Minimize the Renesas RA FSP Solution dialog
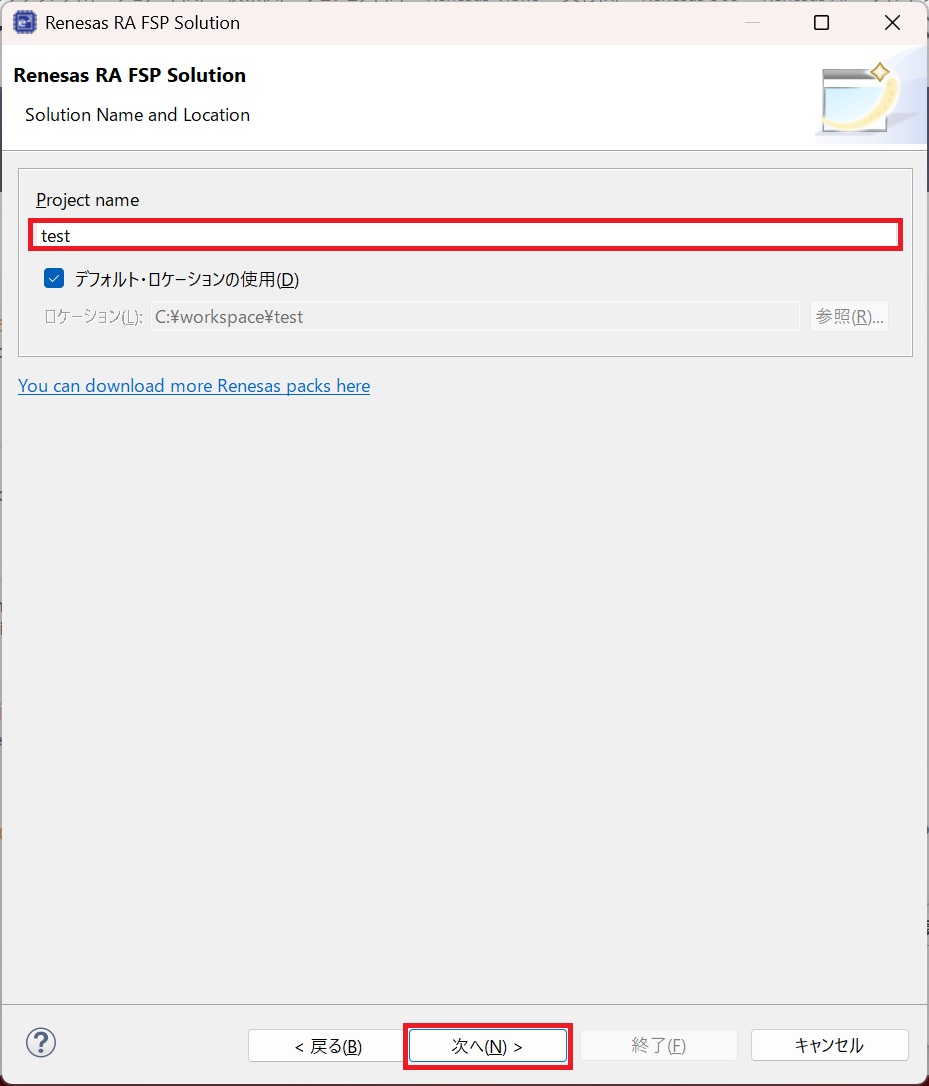This screenshot has height=1086, width=929. click(x=752, y=23)
